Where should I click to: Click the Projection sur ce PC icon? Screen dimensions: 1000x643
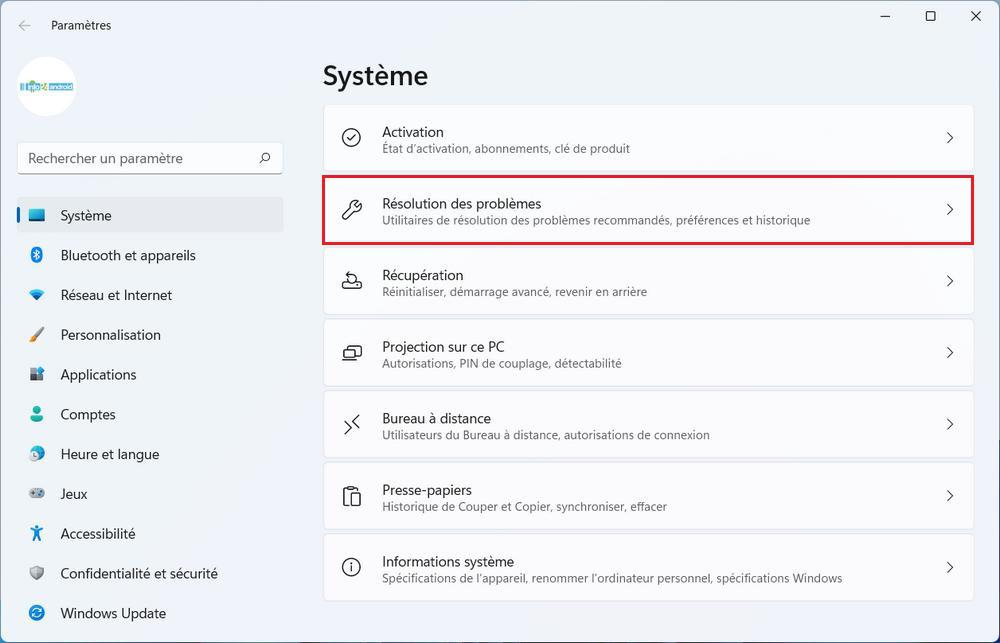[x=351, y=353]
